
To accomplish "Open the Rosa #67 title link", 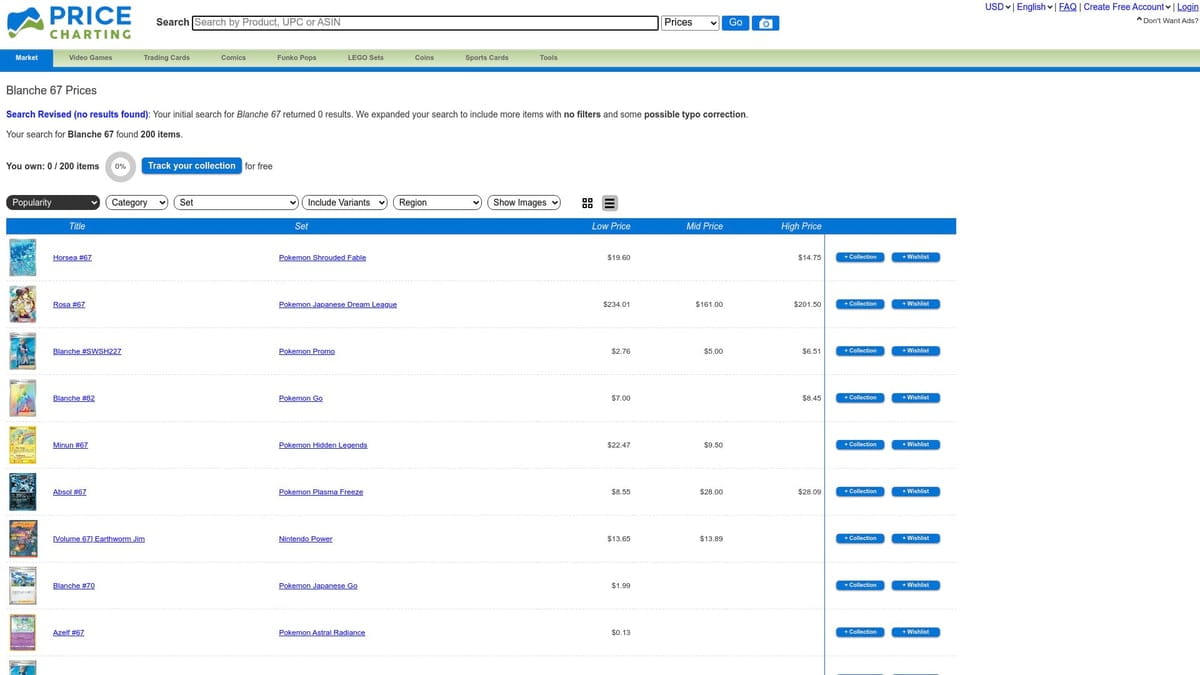I will [69, 304].
